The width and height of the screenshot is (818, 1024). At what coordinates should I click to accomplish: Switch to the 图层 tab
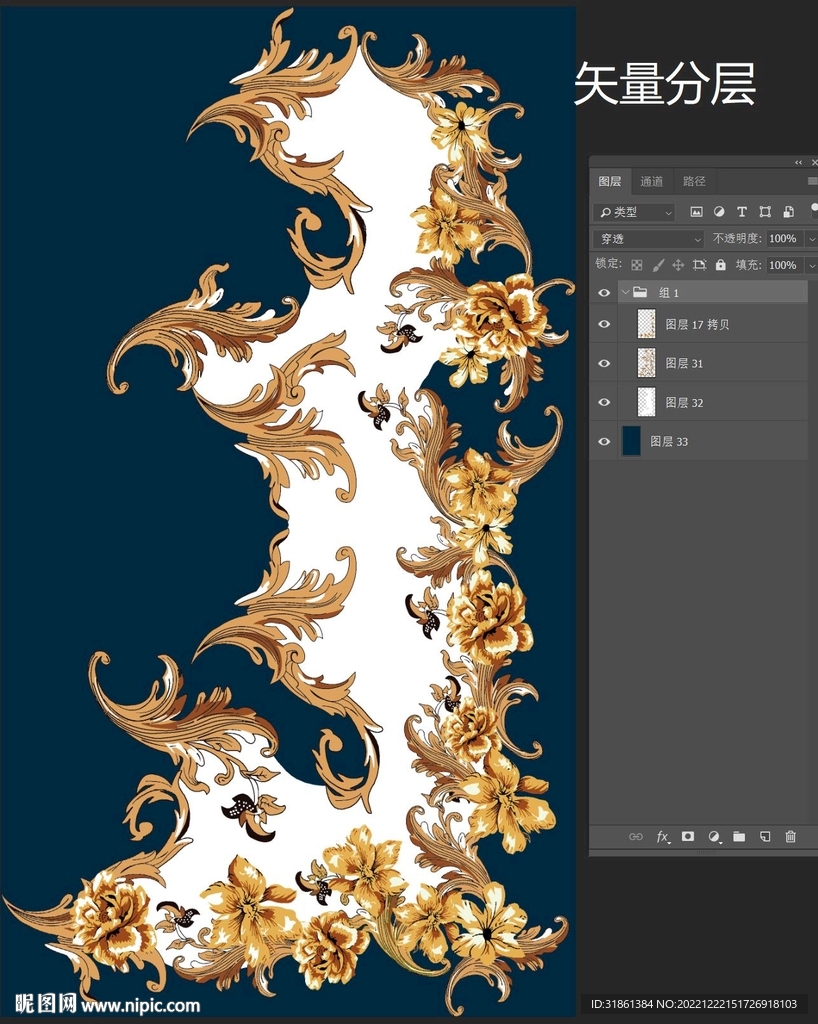click(x=610, y=181)
